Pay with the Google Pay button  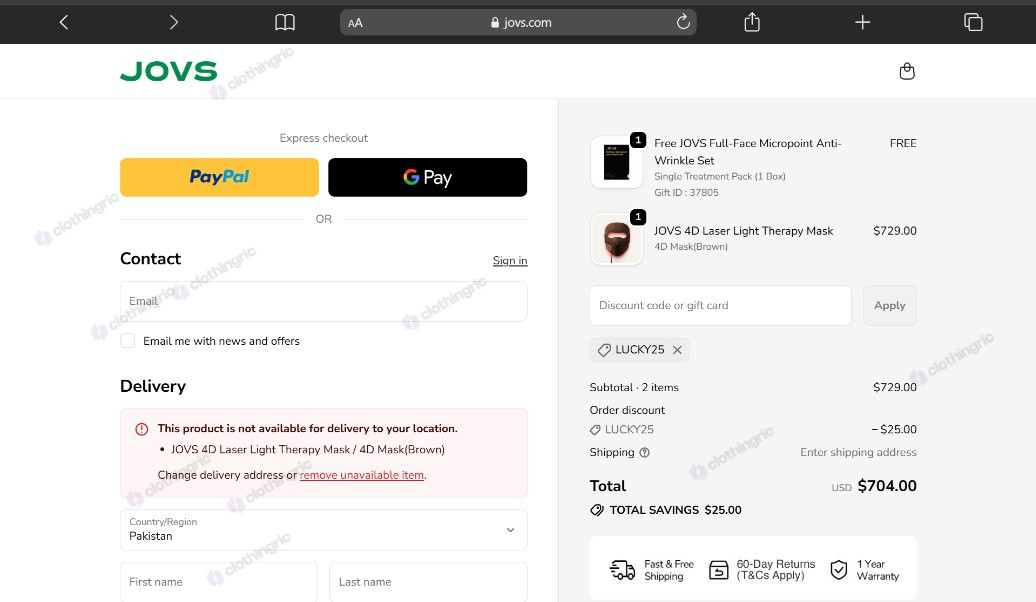tap(427, 177)
